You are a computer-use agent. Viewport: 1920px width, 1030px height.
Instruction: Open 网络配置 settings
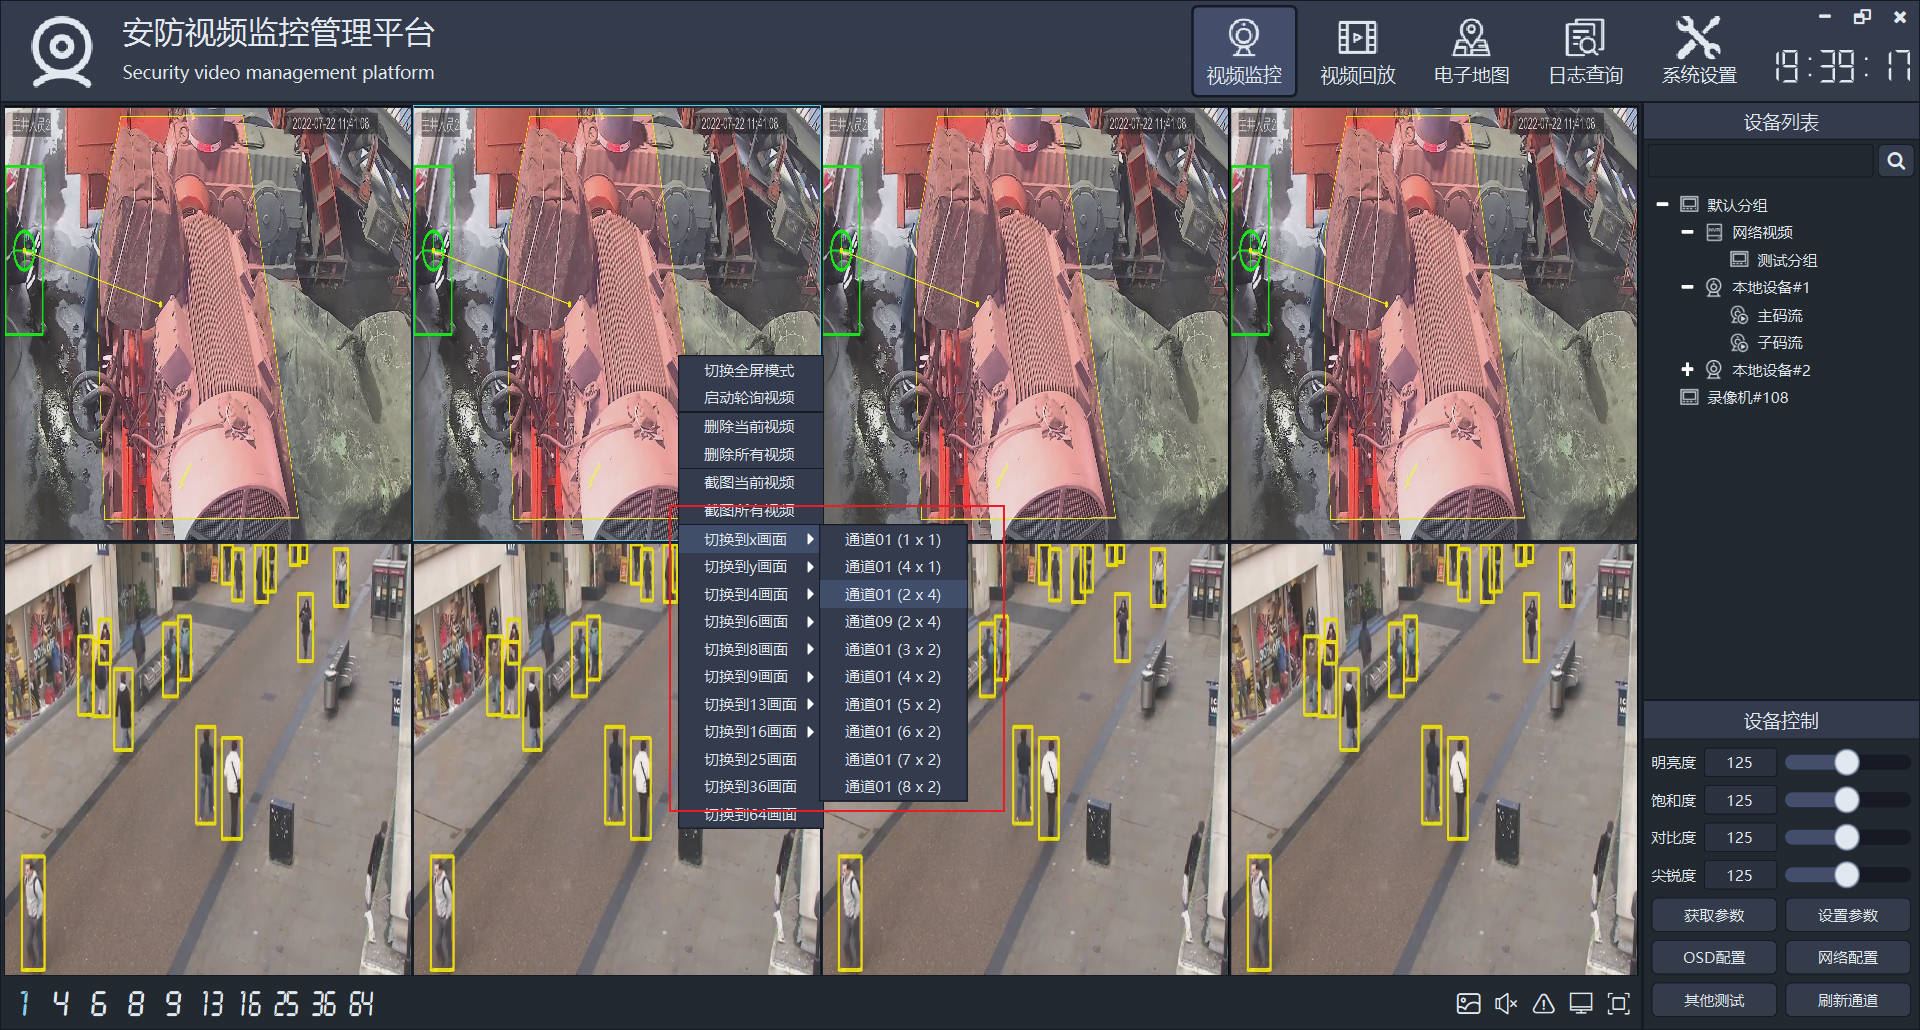[x=1848, y=957]
